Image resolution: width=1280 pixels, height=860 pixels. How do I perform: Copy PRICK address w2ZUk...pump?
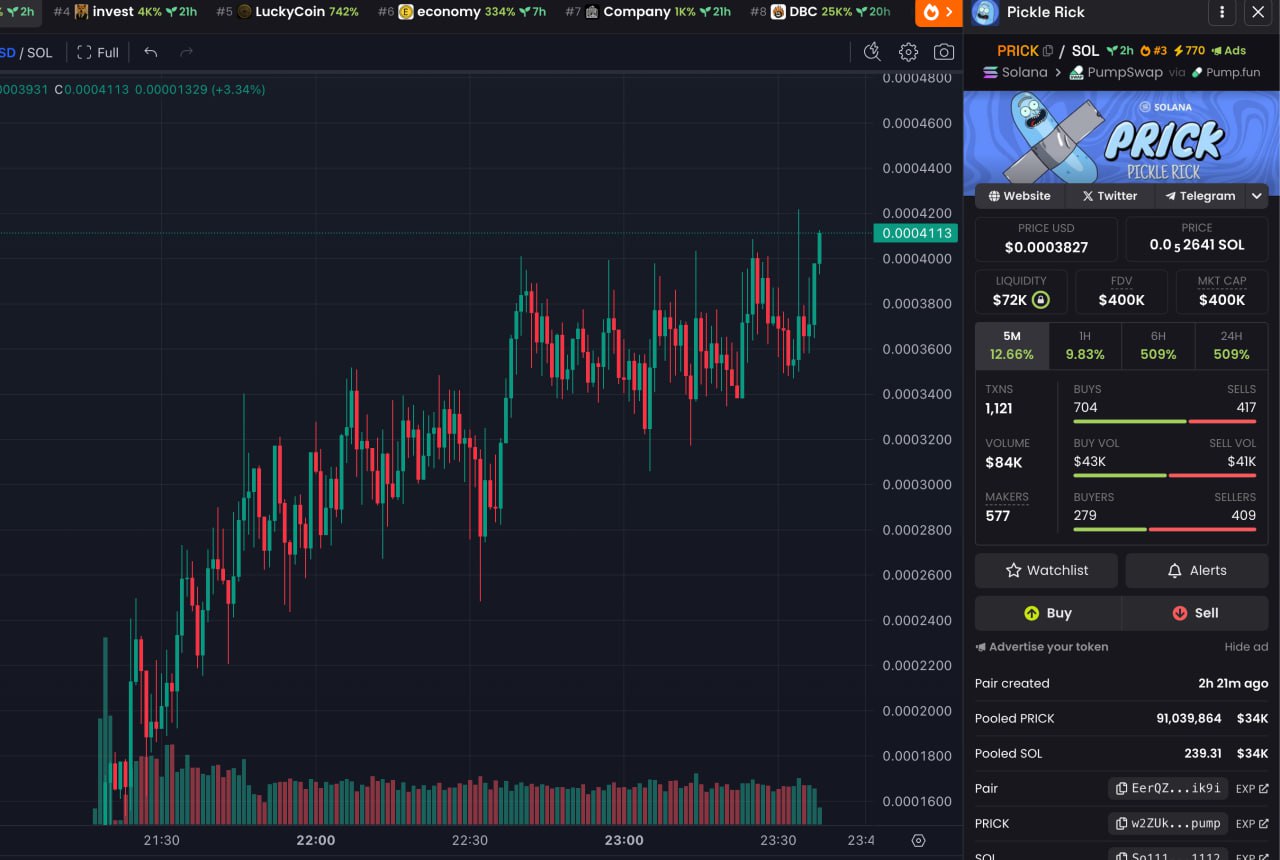1168,823
